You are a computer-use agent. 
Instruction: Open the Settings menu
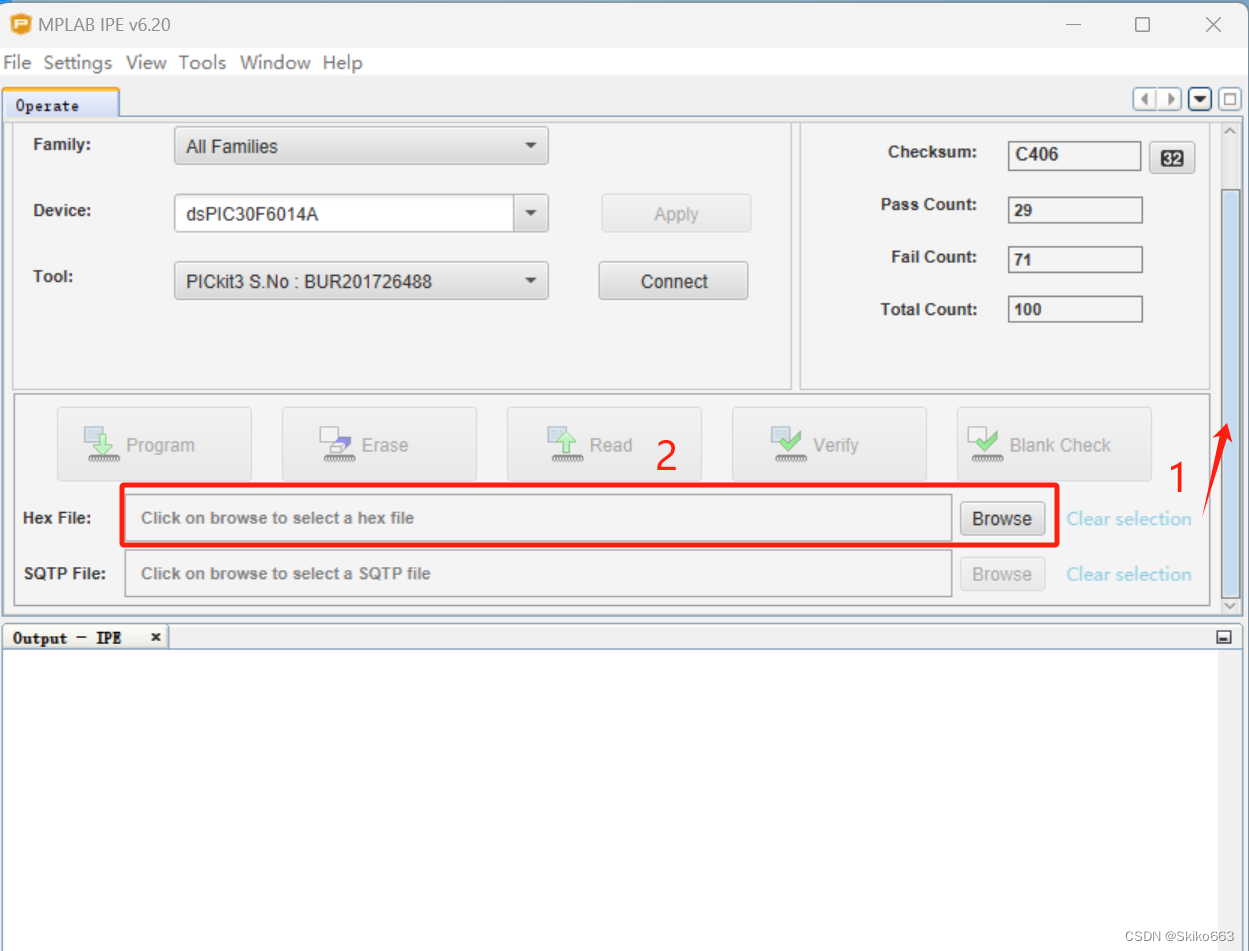(x=78, y=62)
